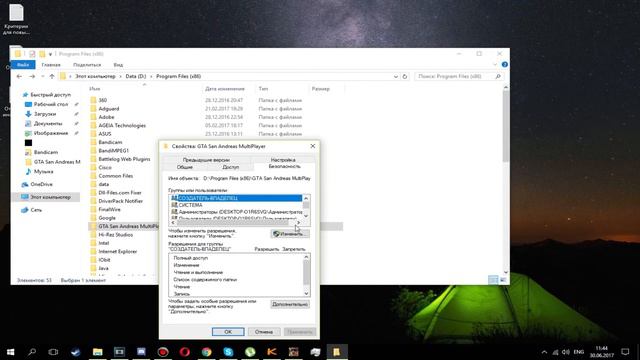This screenshot has width=640, height=360.
Task: Open the Windows Start menu
Action: point(10,351)
